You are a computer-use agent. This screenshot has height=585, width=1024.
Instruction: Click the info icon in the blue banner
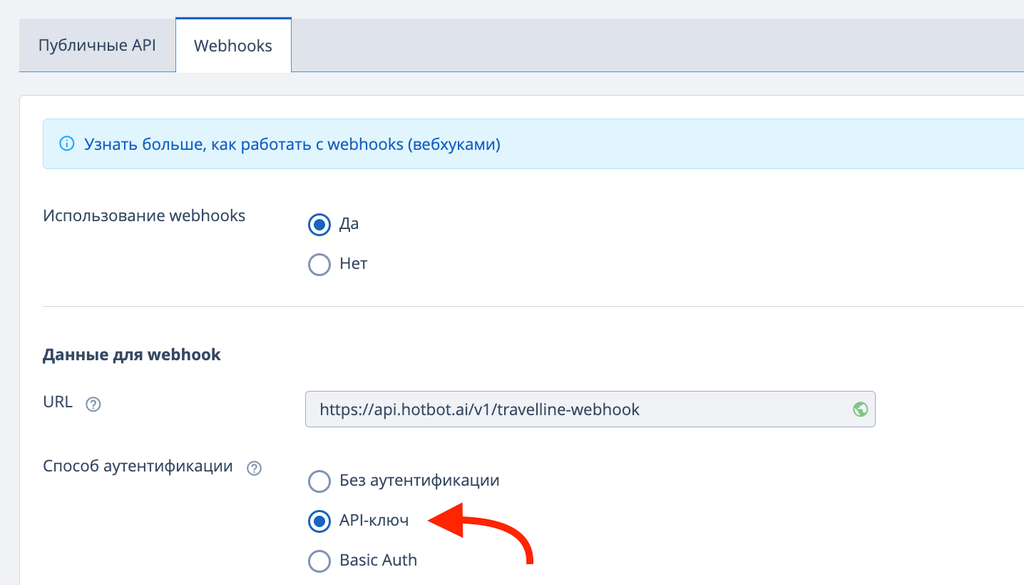click(67, 144)
